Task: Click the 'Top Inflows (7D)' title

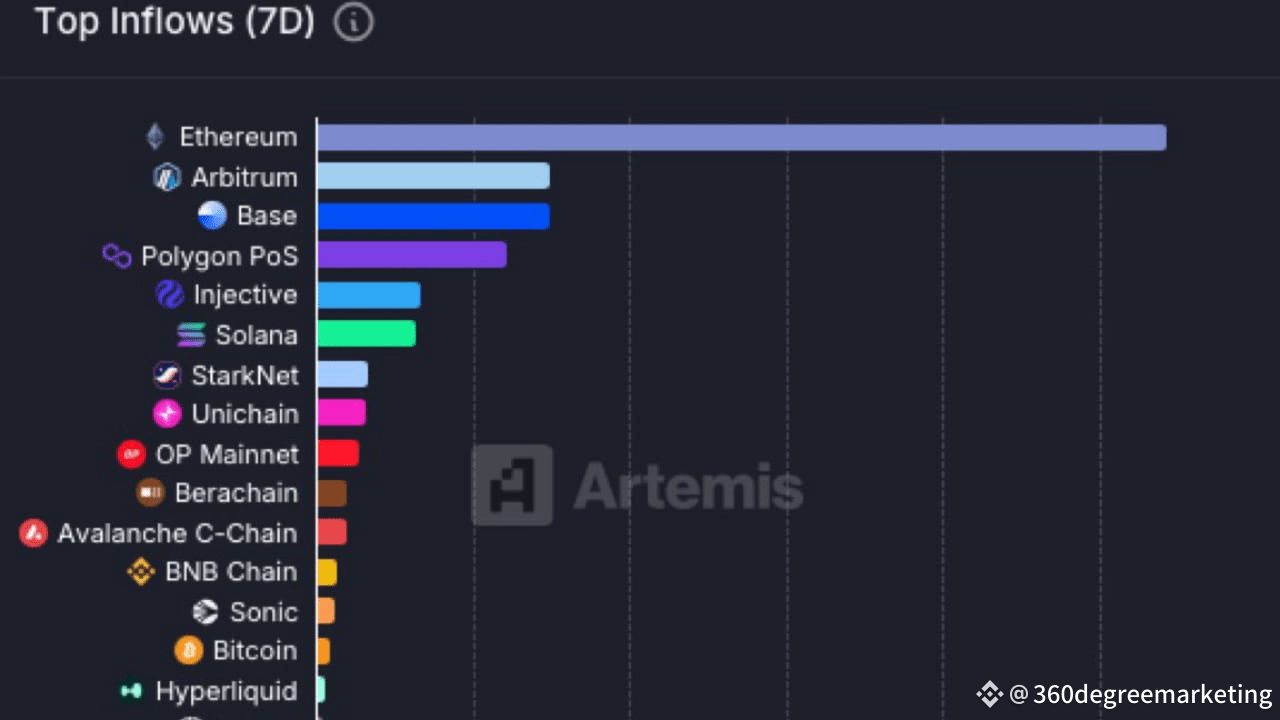Action: [x=175, y=21]
